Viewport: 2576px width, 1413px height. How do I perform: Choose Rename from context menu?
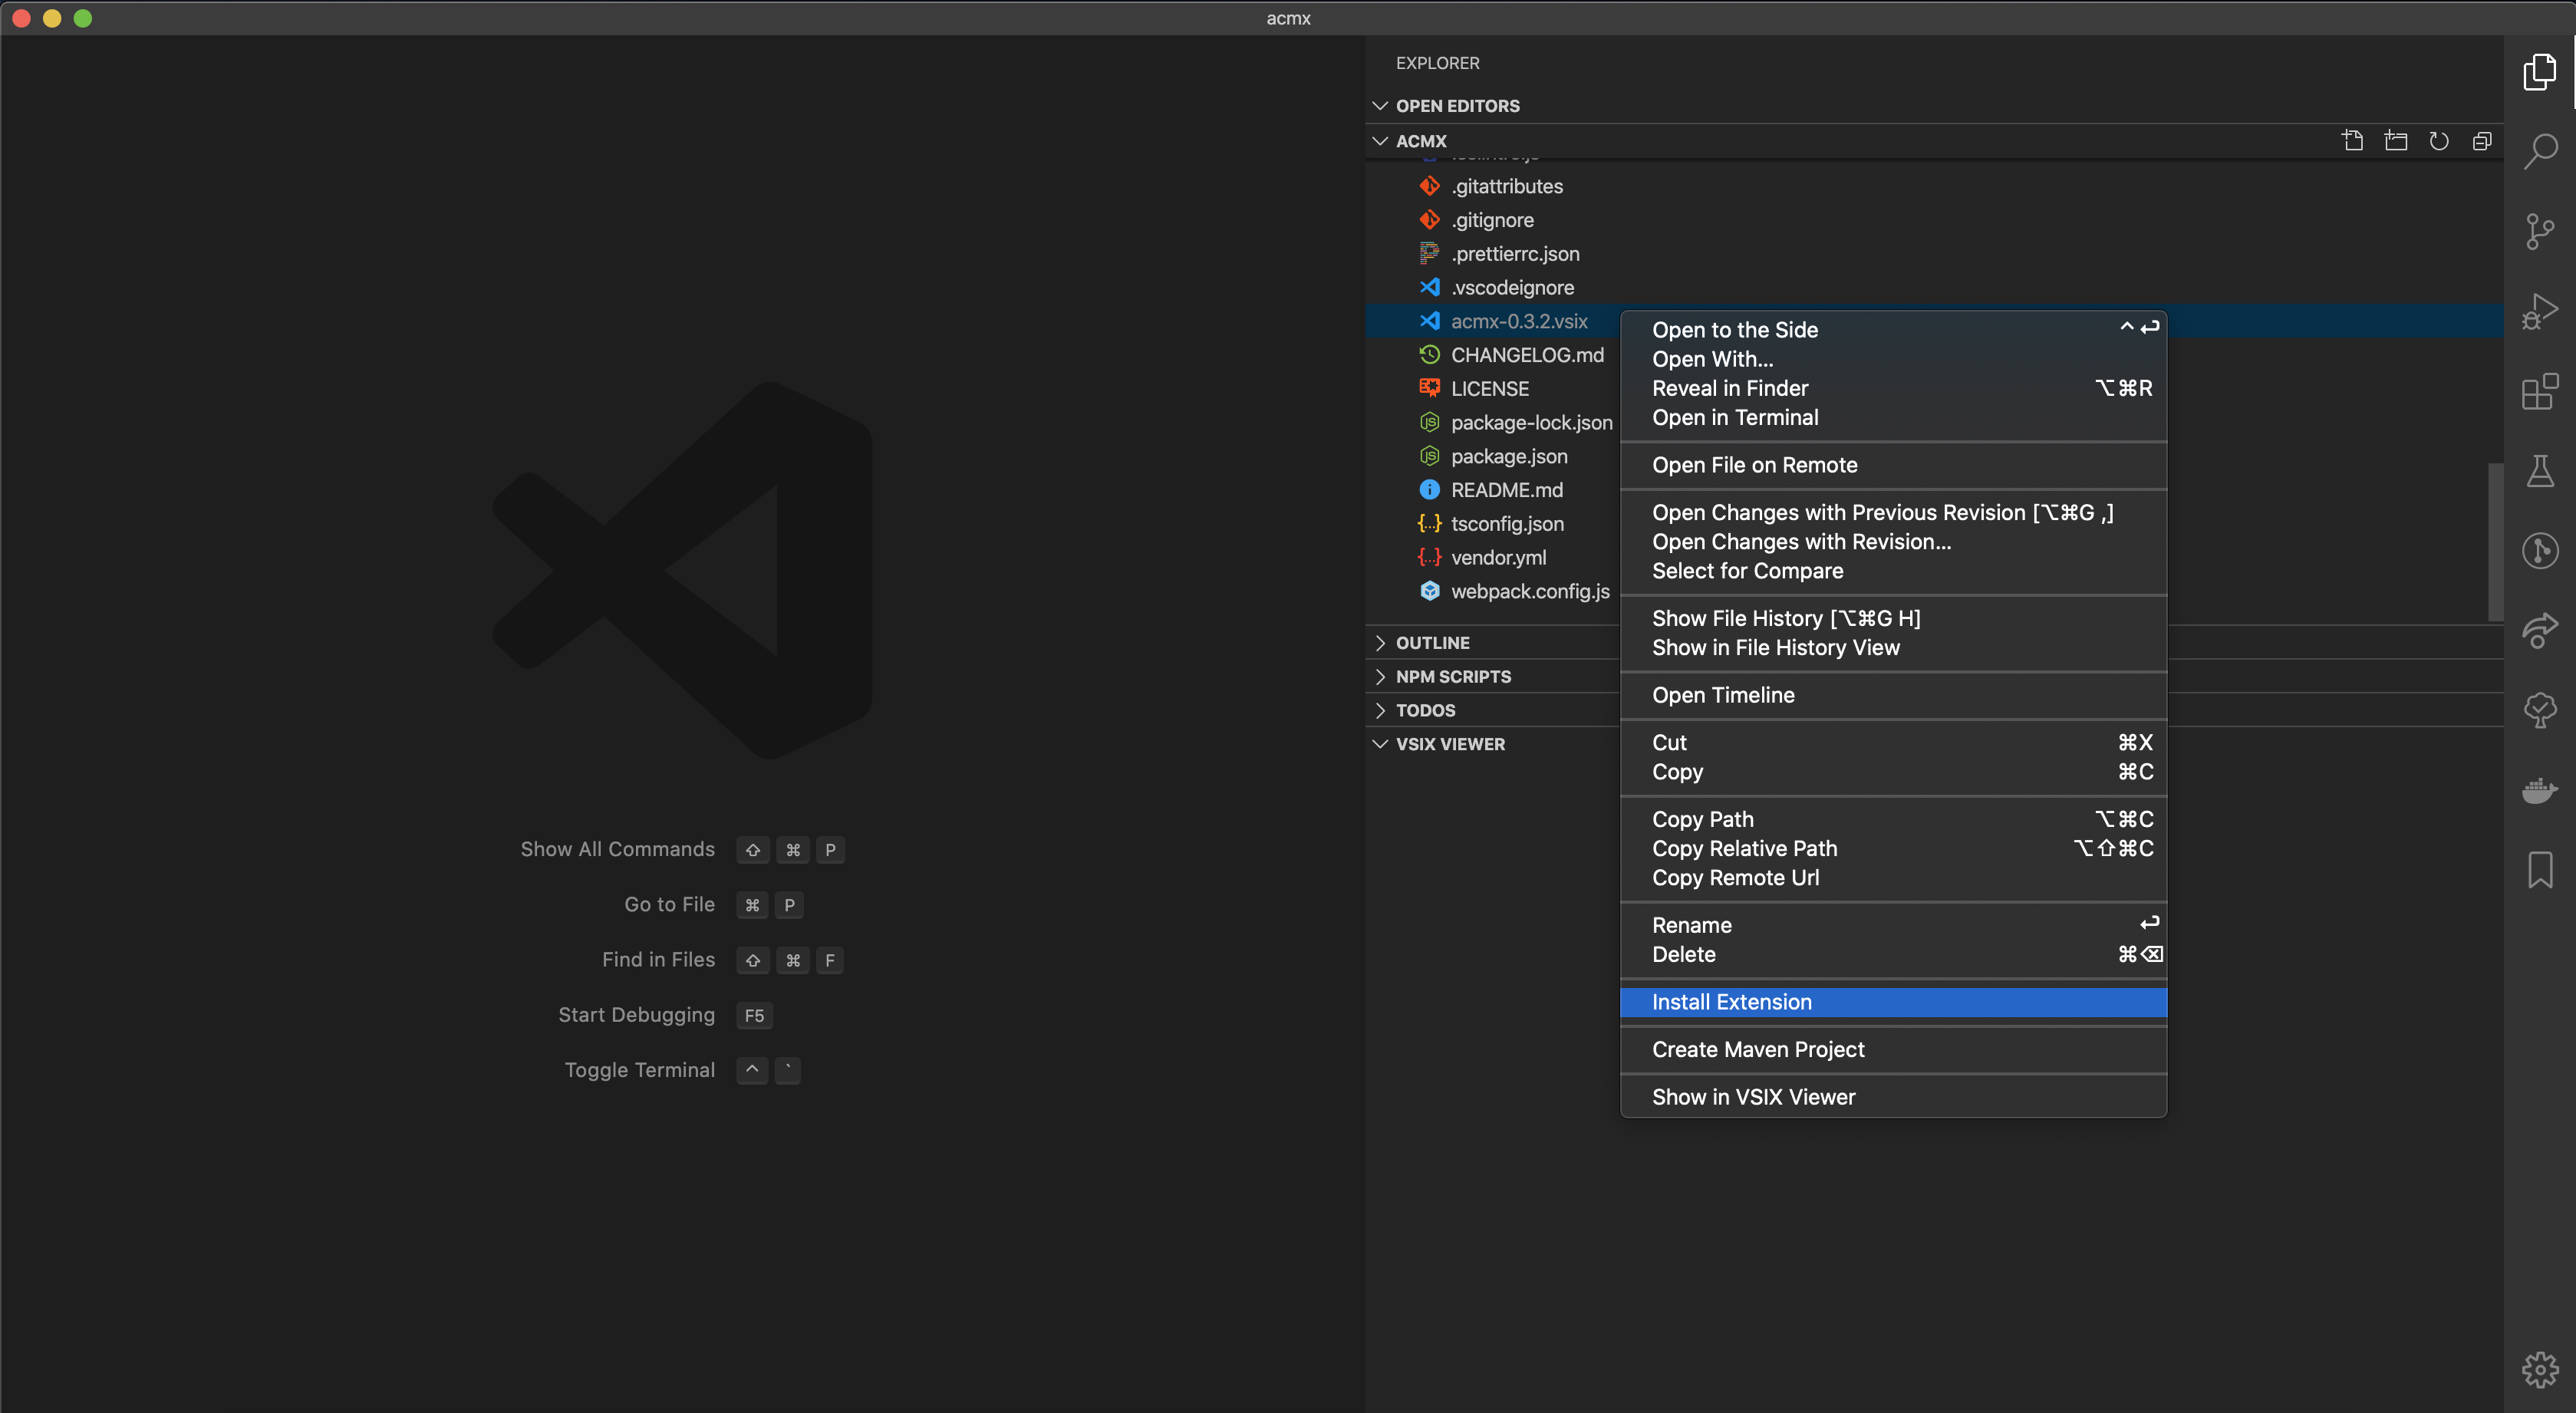(x=1893, y=925)
